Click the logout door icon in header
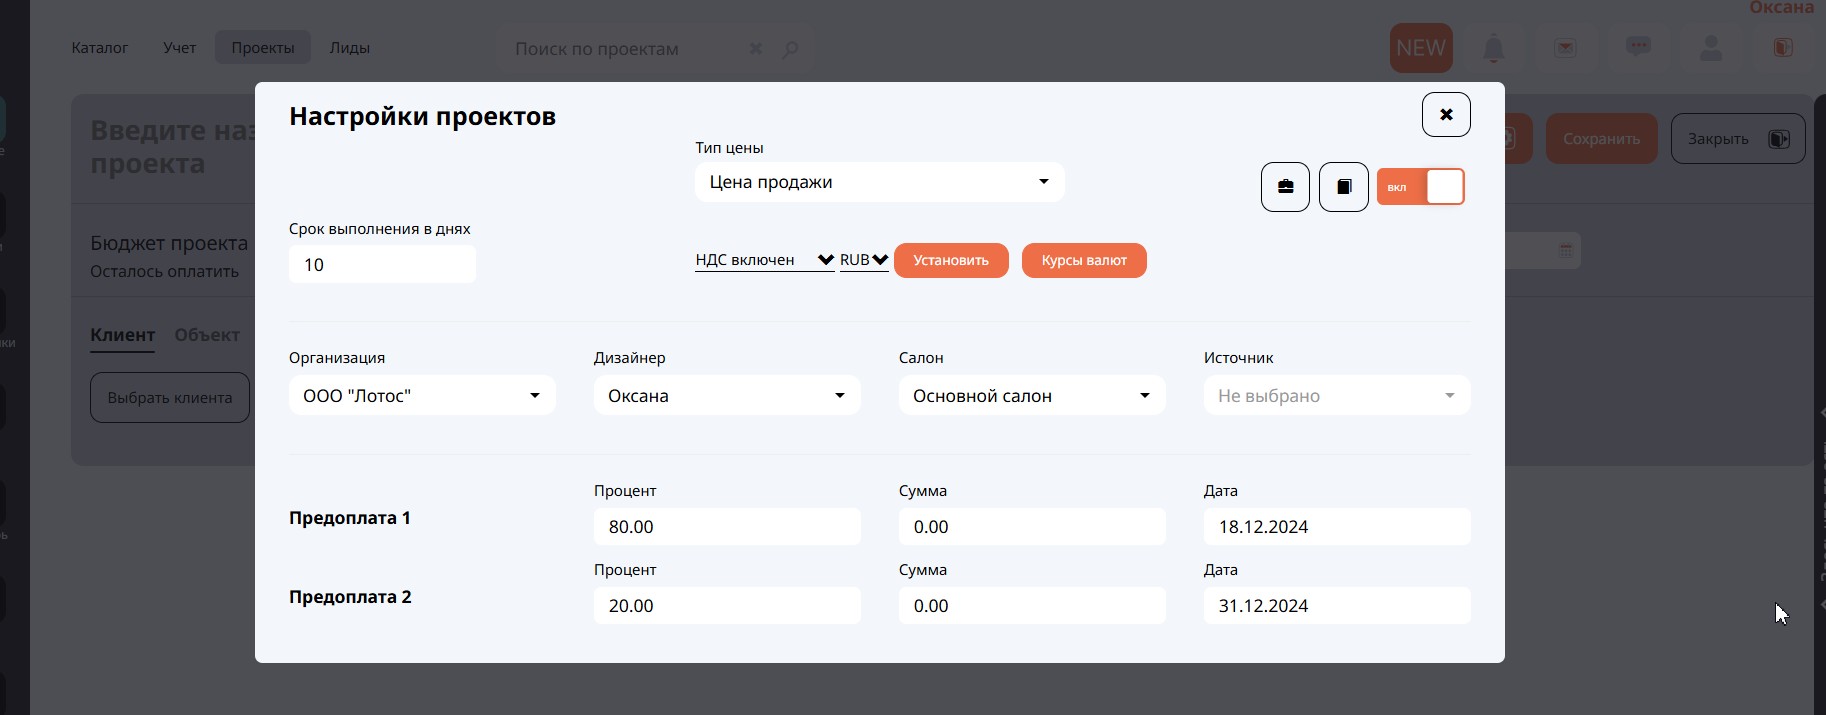Image resolution: width=1826 pixels, height=715 pixels. (1783, 48)
